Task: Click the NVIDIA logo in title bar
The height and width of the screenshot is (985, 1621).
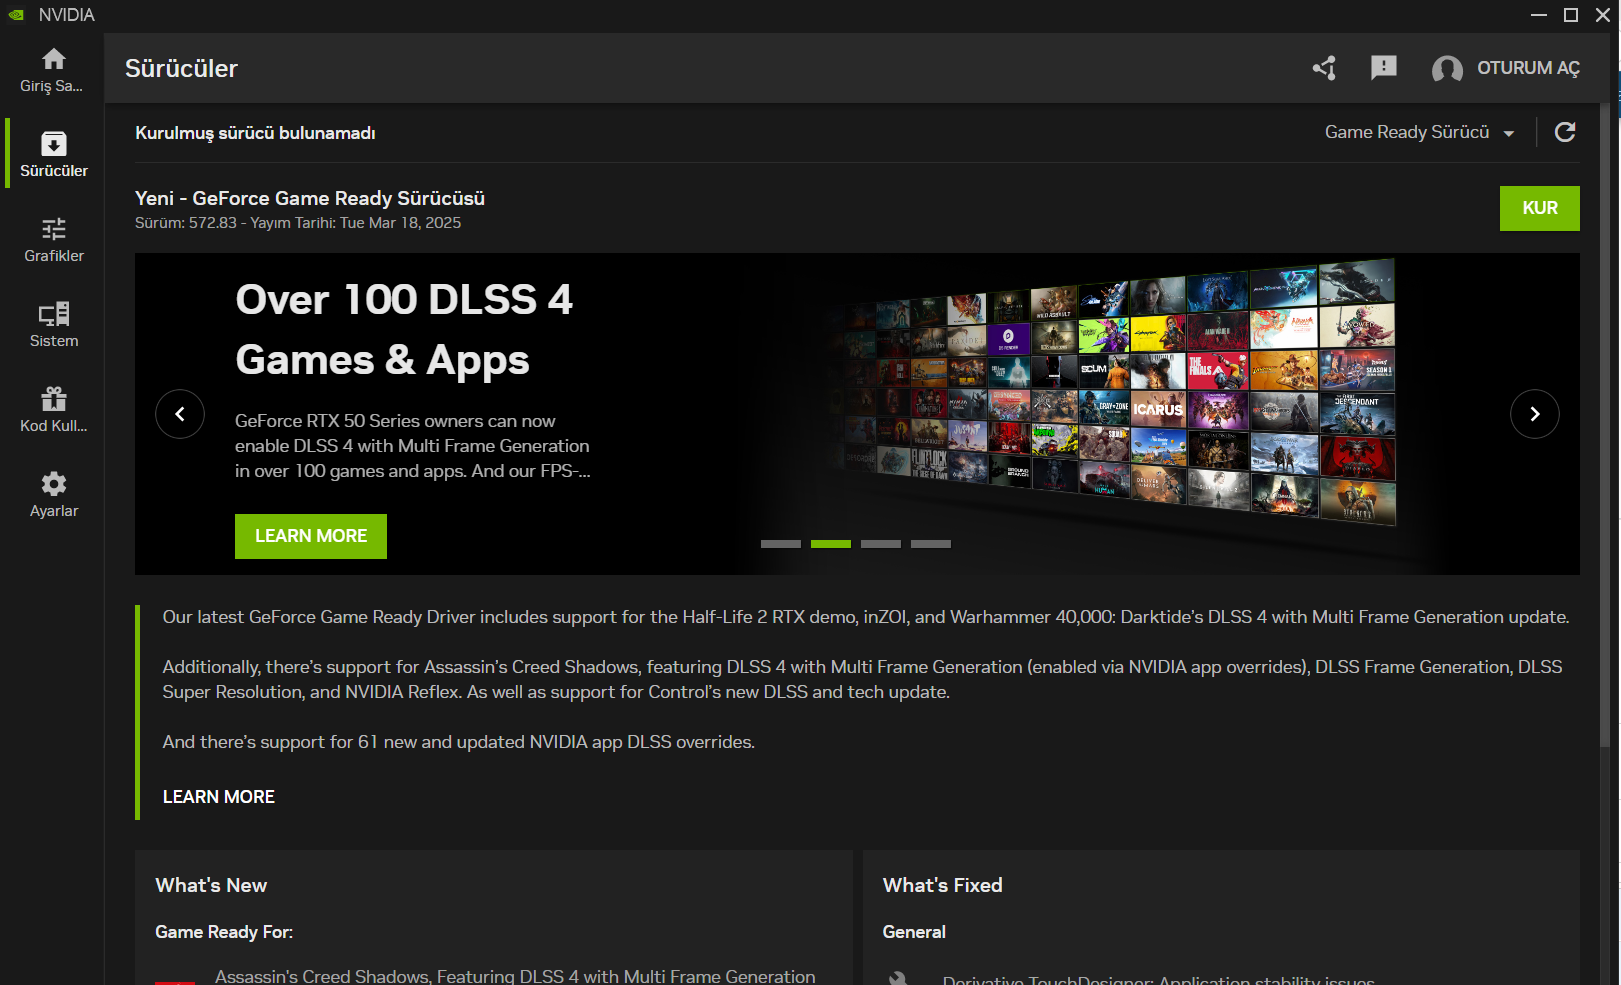Action: (16, 15)
